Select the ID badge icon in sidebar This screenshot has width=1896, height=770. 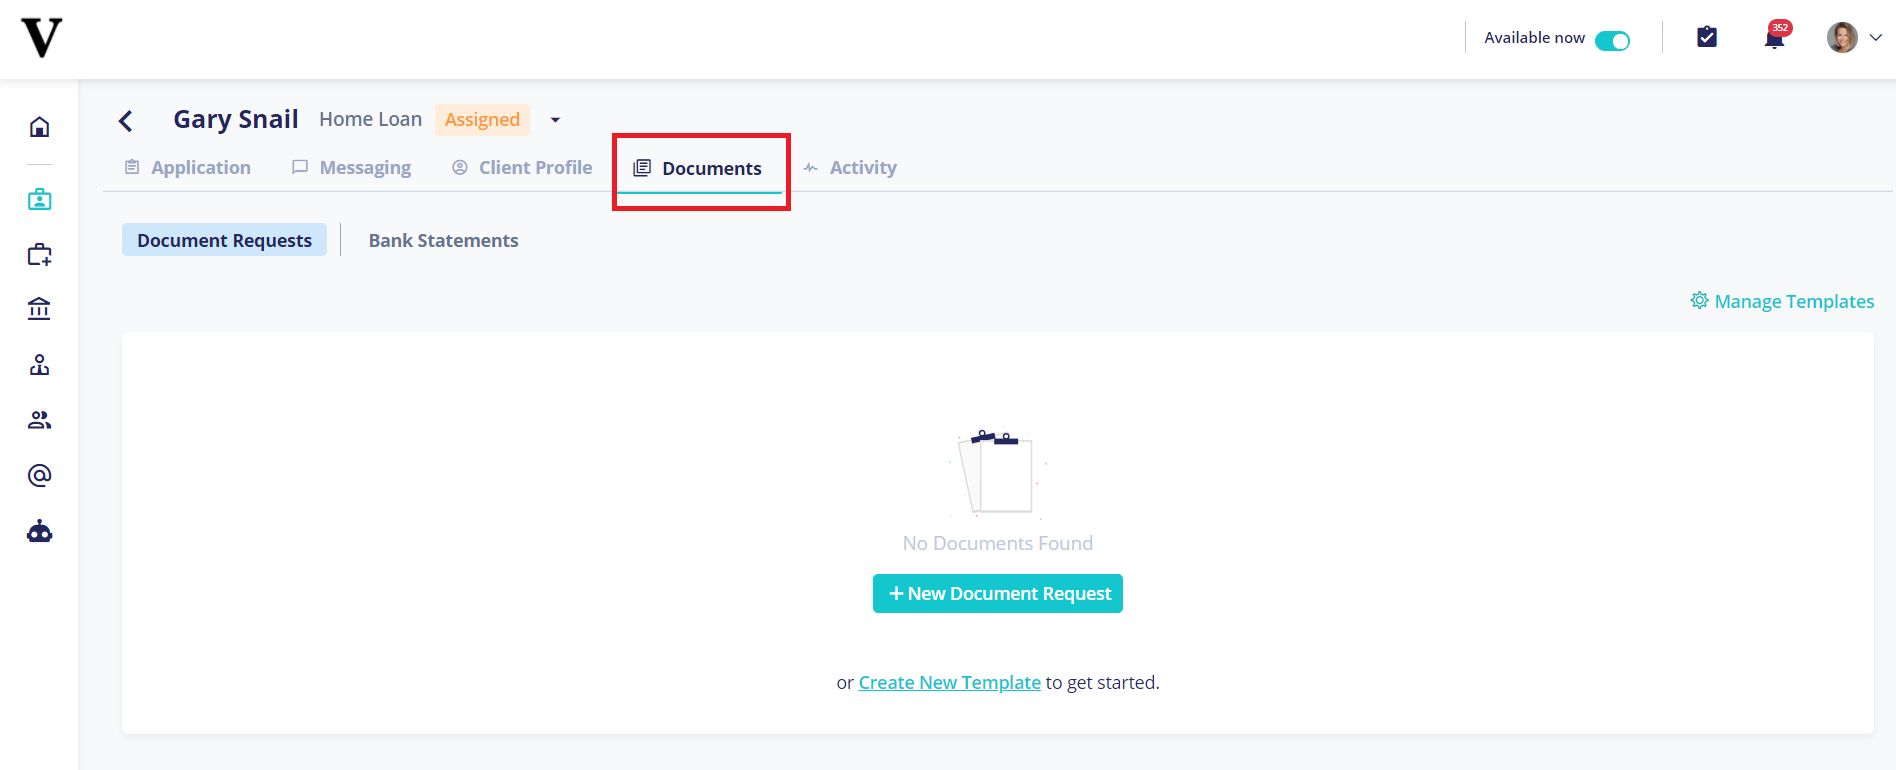click(x=39, y=200)
